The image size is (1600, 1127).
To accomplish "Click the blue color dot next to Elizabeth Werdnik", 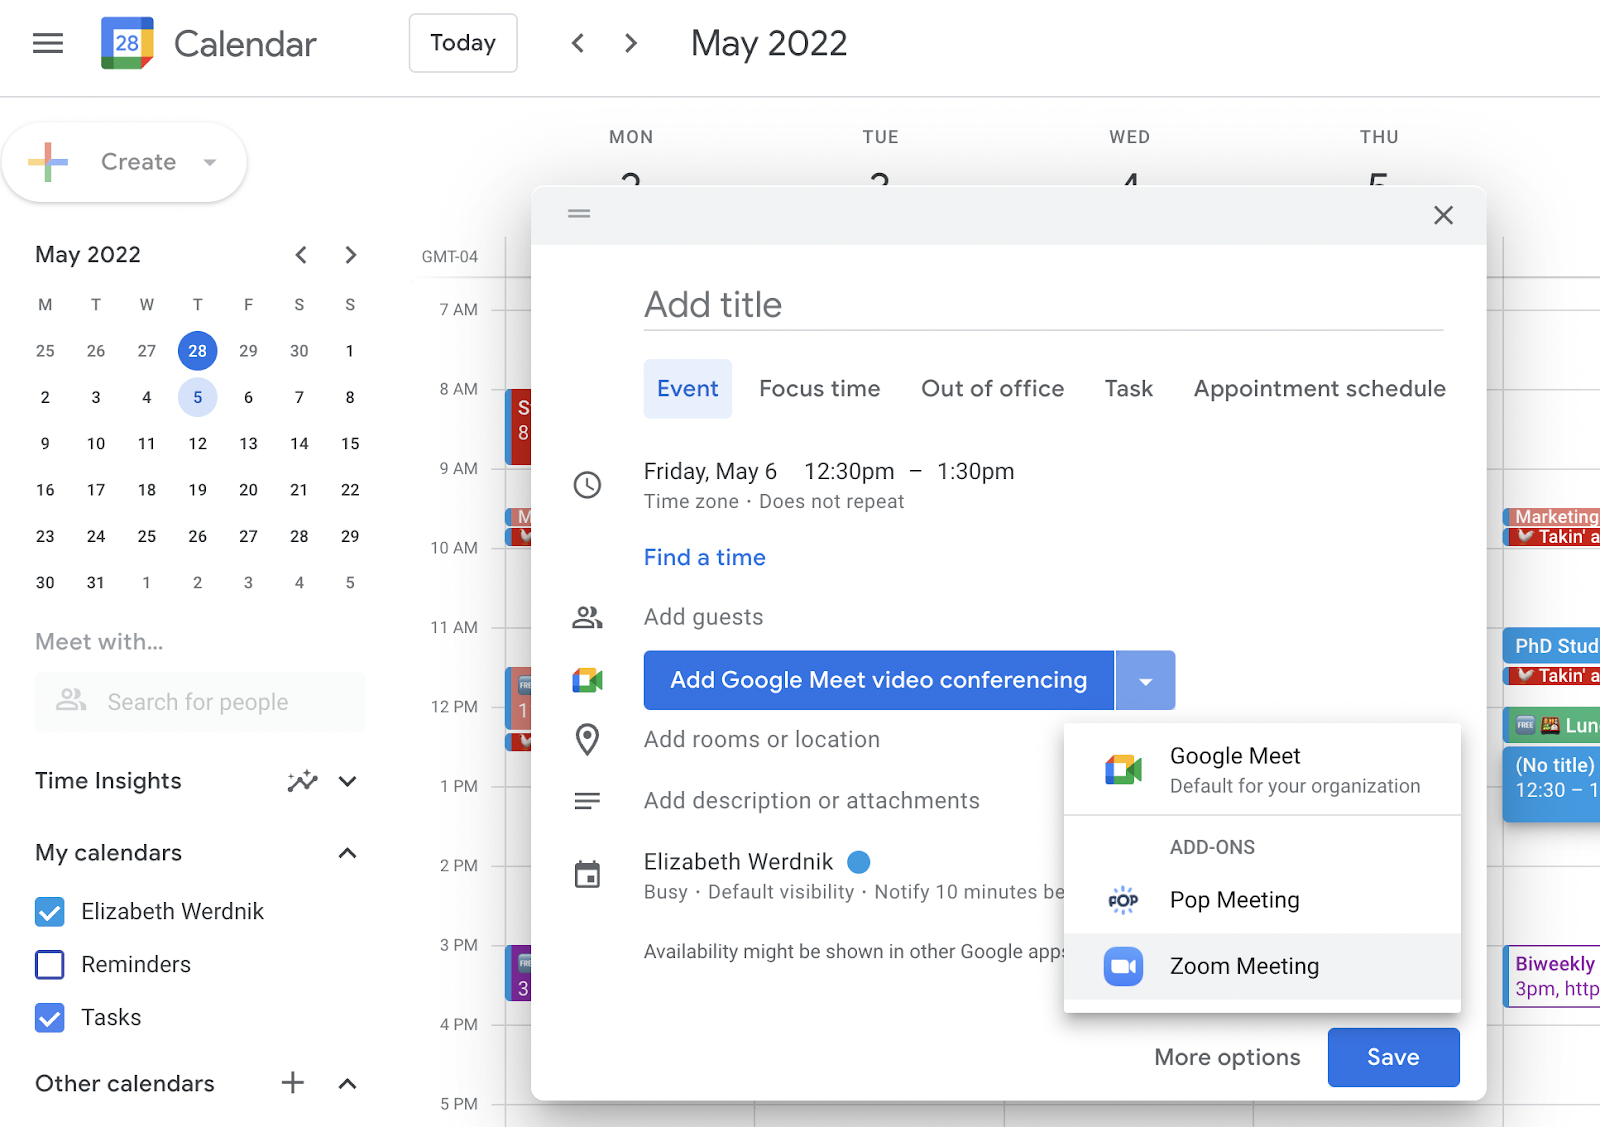I will tap(859, 861).
